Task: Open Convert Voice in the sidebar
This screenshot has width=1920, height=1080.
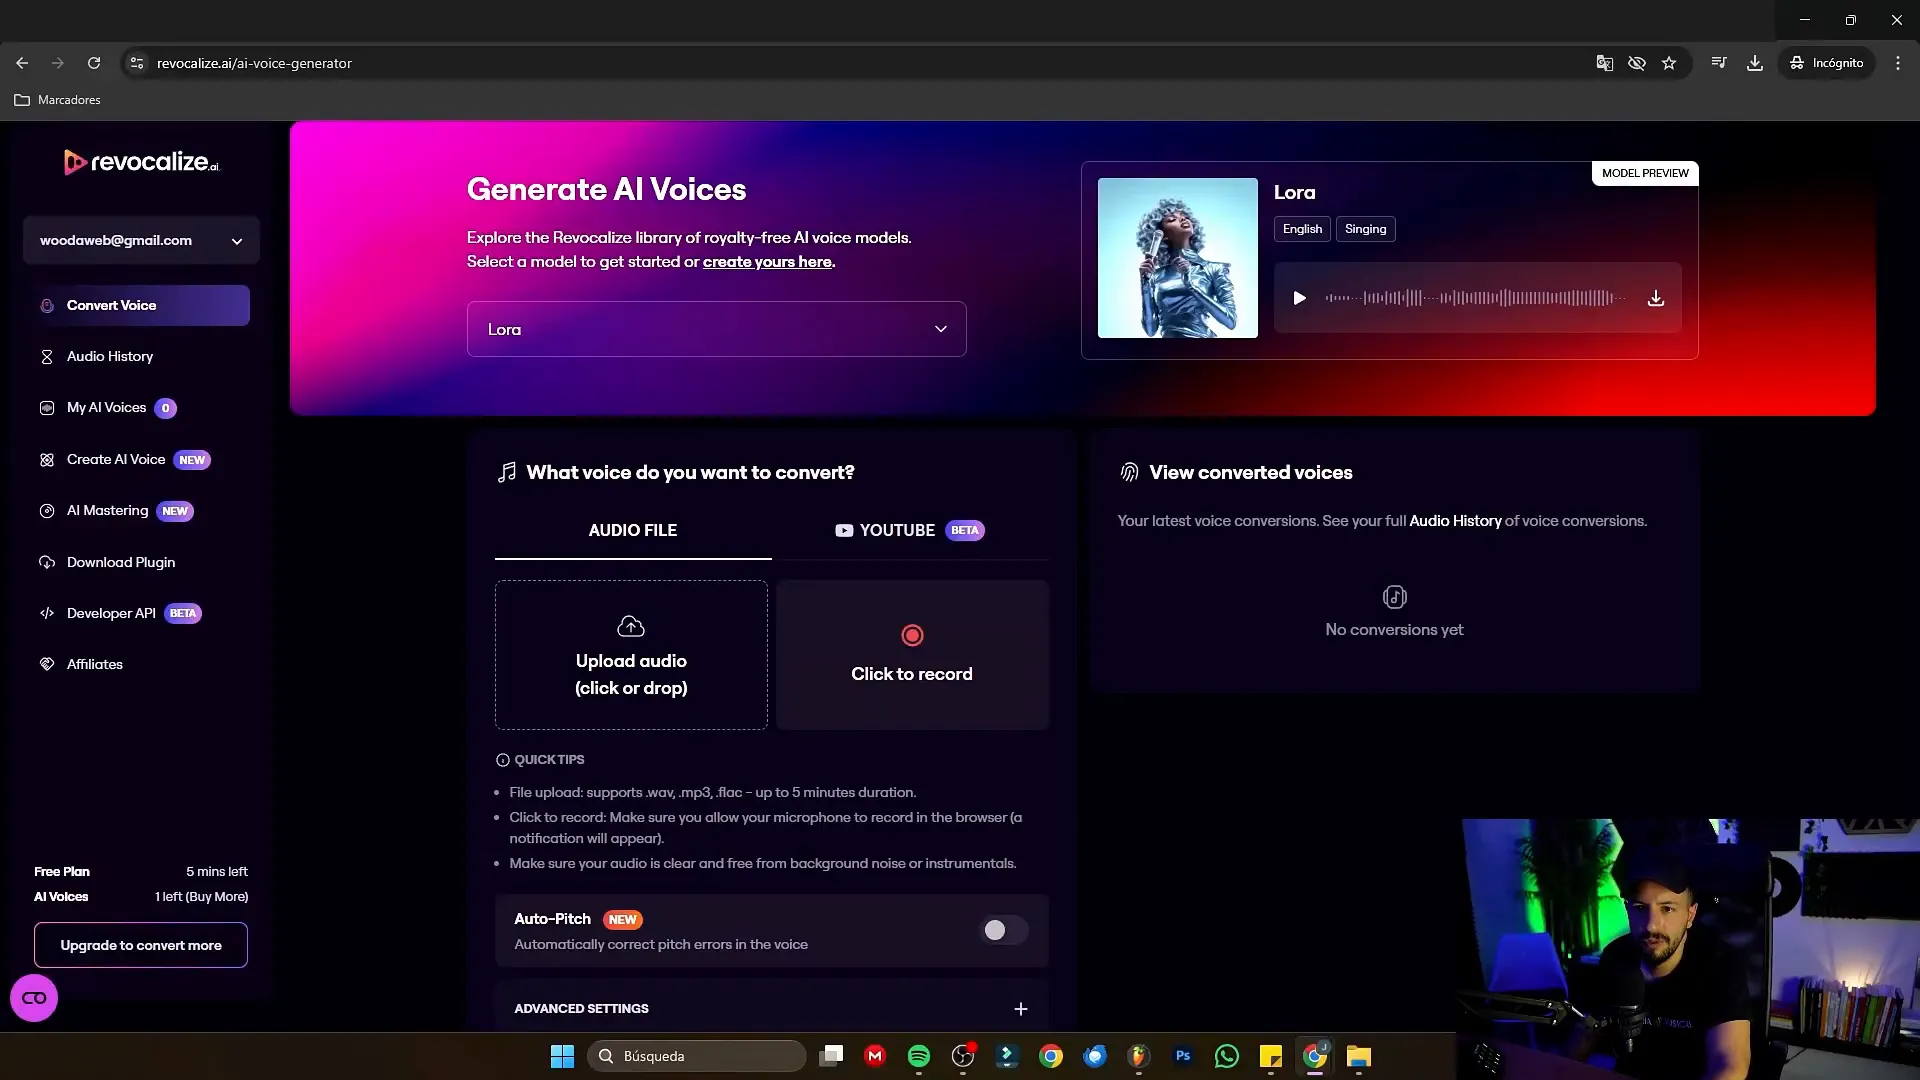Action: tap(141, 305)
